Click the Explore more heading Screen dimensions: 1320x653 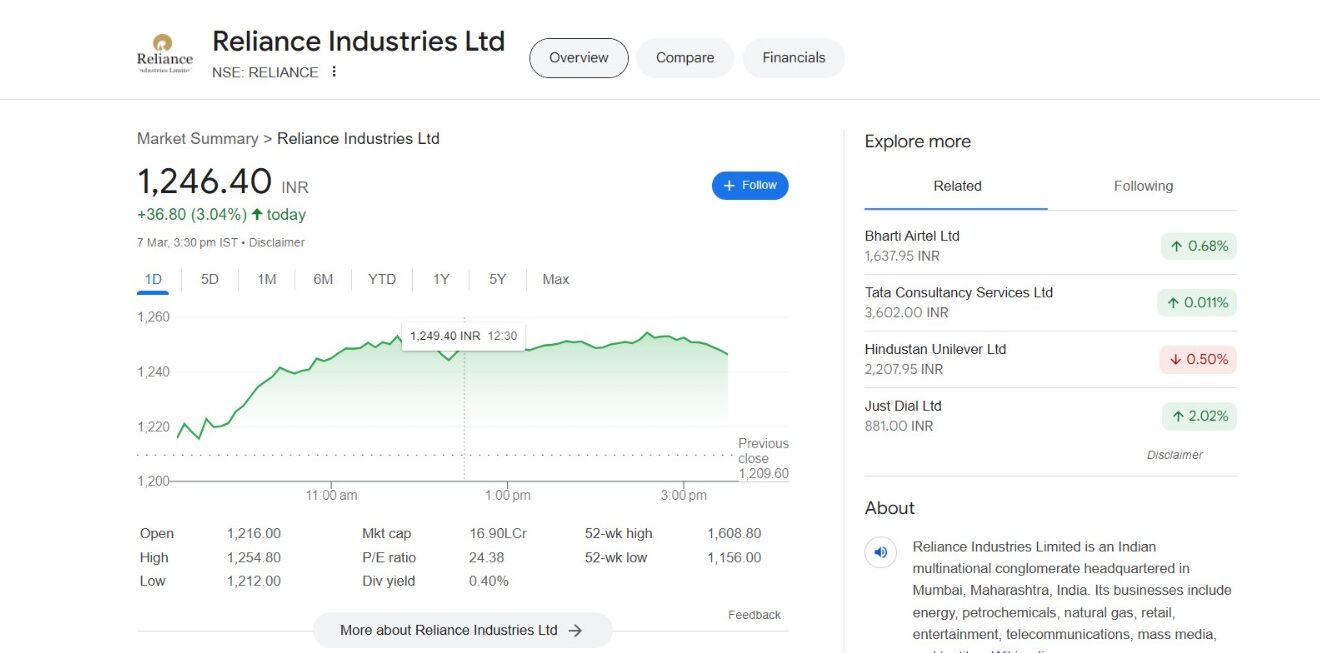(x=918, y=142)
